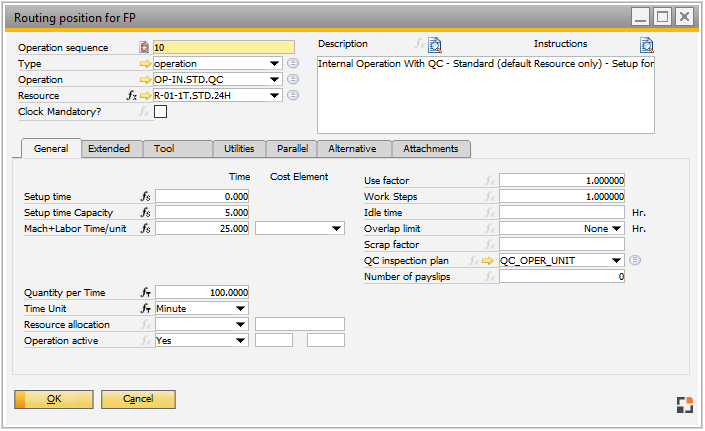705x431 pixels.
Task: Open the Alternative tab
Action: click(352, 149)
